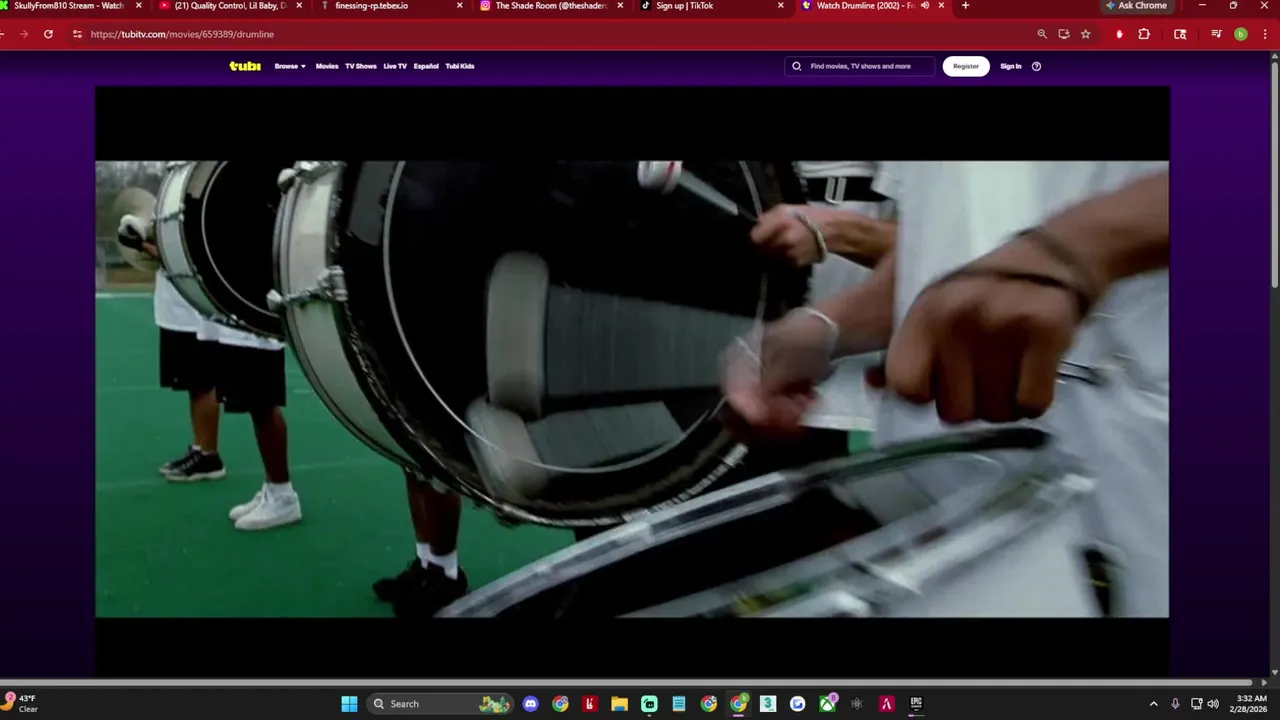Close the Sign up TikTok tab
The width and height of the screenshot is (1280, 720).
coord(781,6)
